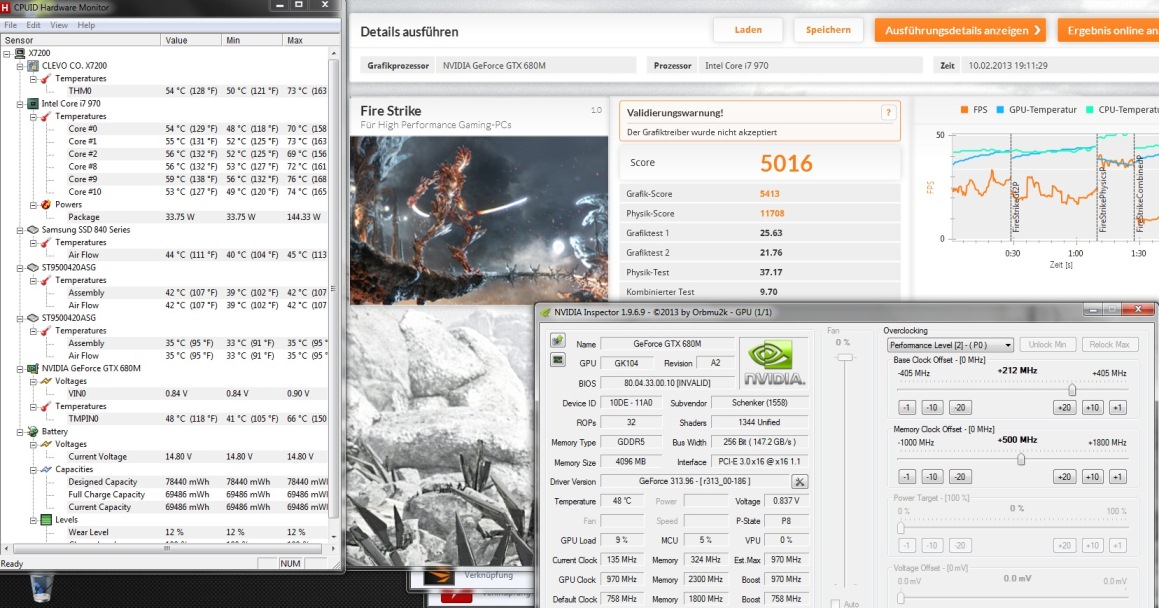Click the Fire Strike benchmark artwork thumbnail
This screenshot has width=1159, height=608.
(479, 220)
